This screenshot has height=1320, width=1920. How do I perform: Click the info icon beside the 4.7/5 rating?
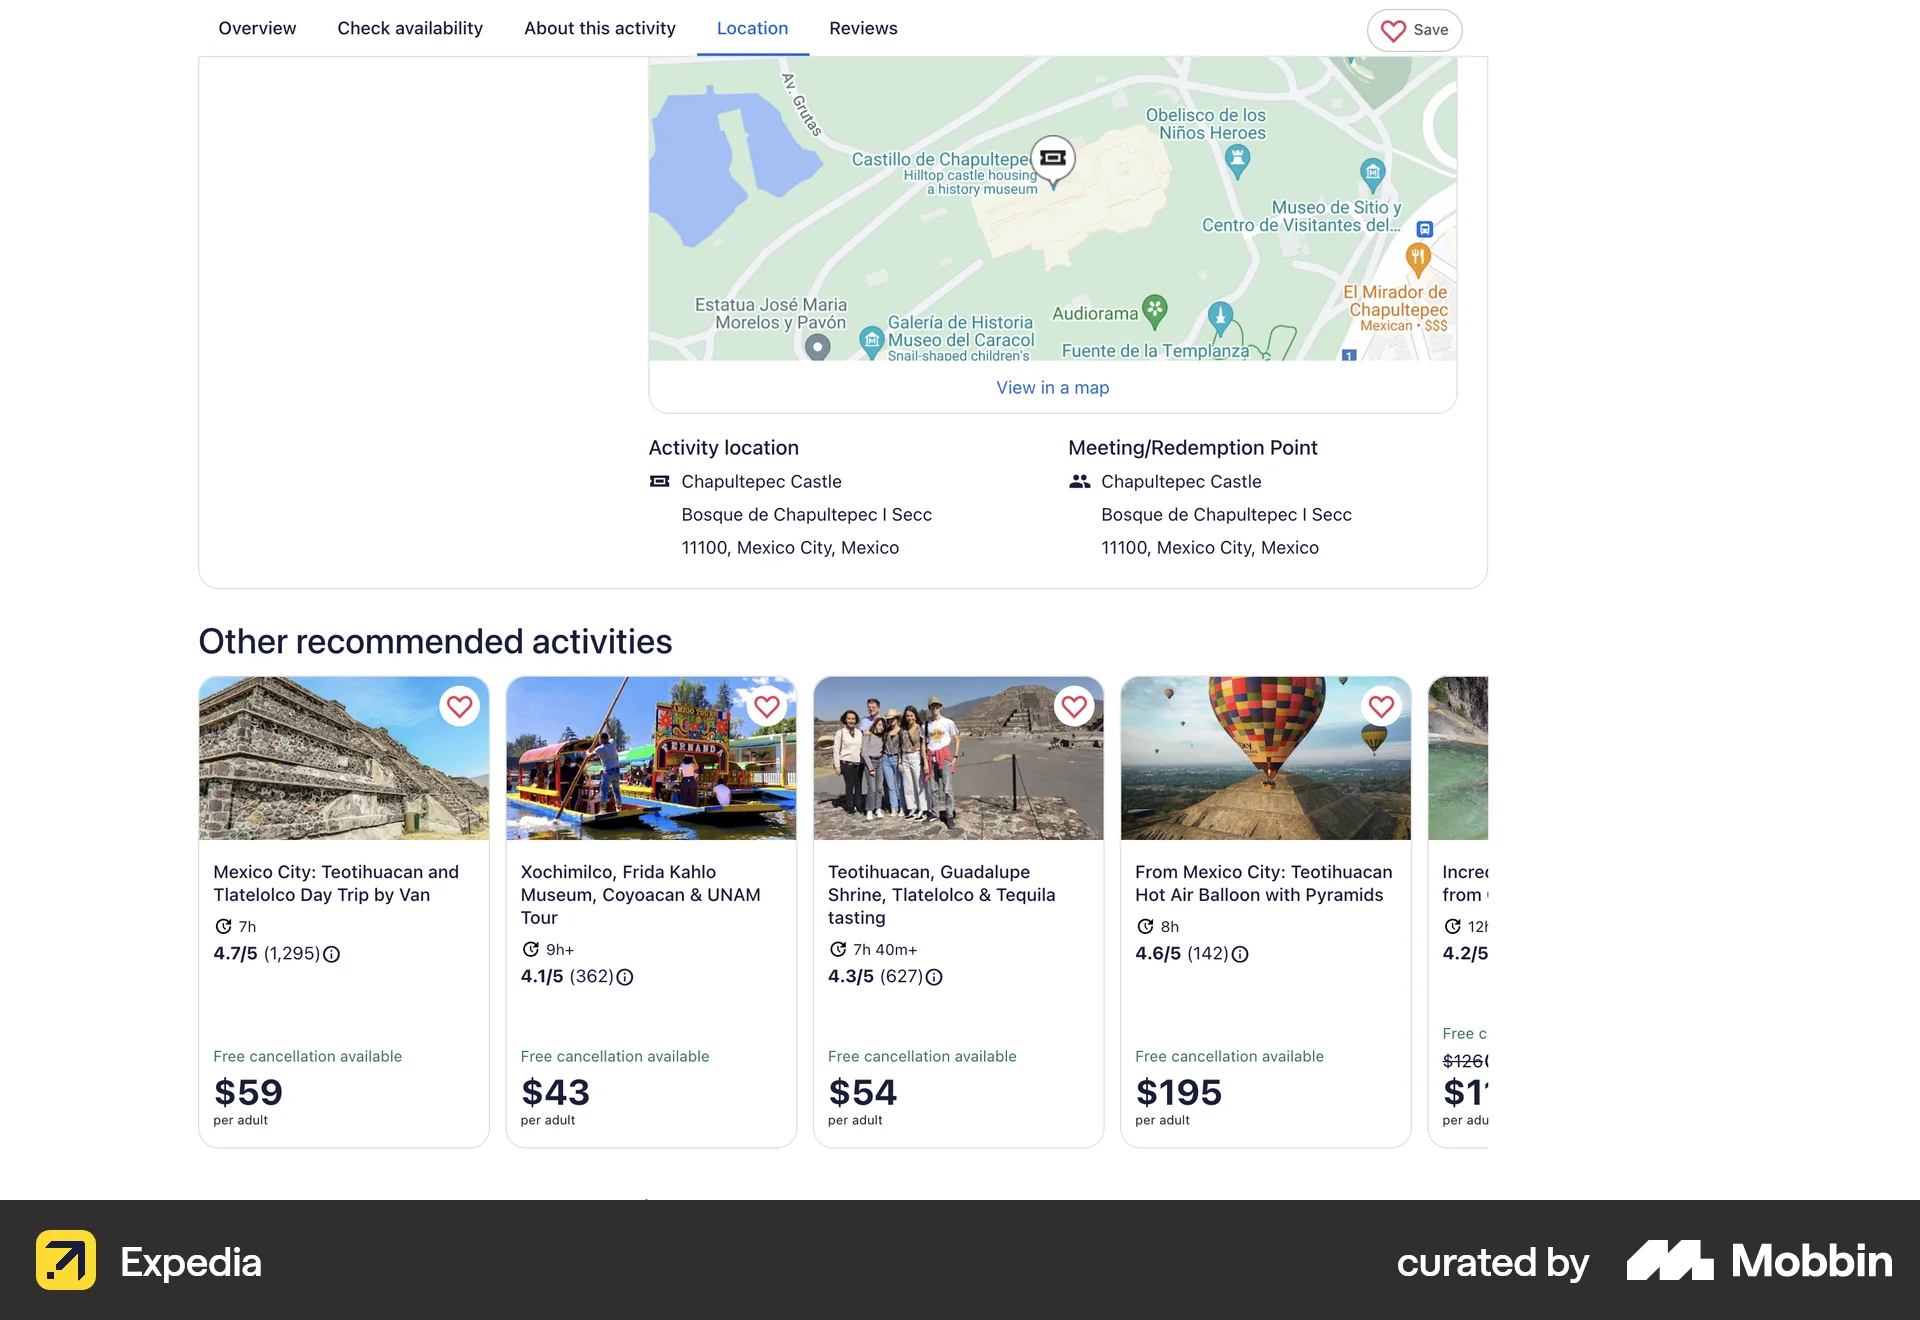coord(332,955)
